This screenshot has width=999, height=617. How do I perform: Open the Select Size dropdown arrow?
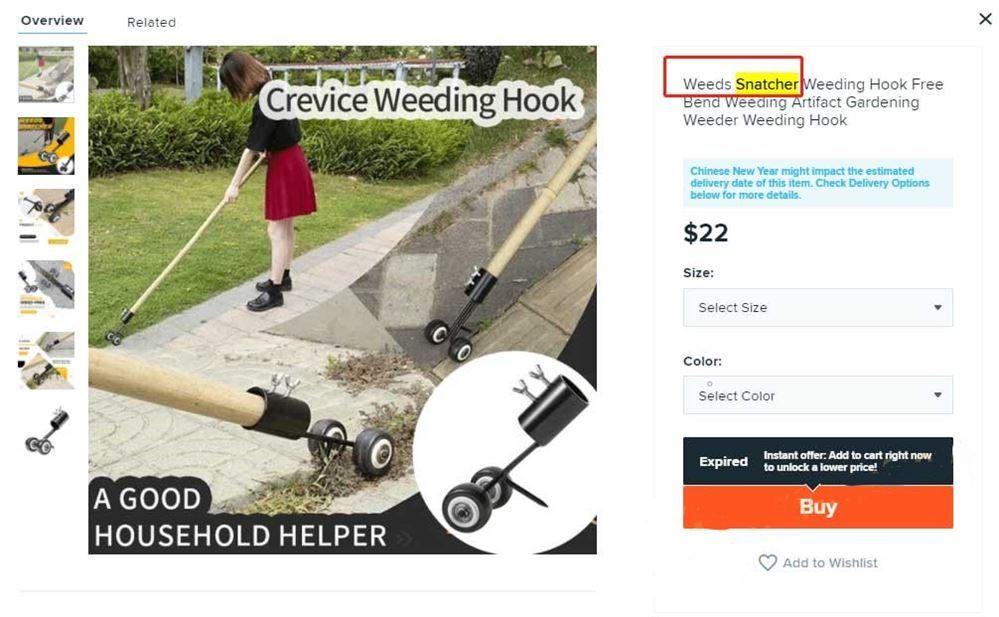point(938,307)
